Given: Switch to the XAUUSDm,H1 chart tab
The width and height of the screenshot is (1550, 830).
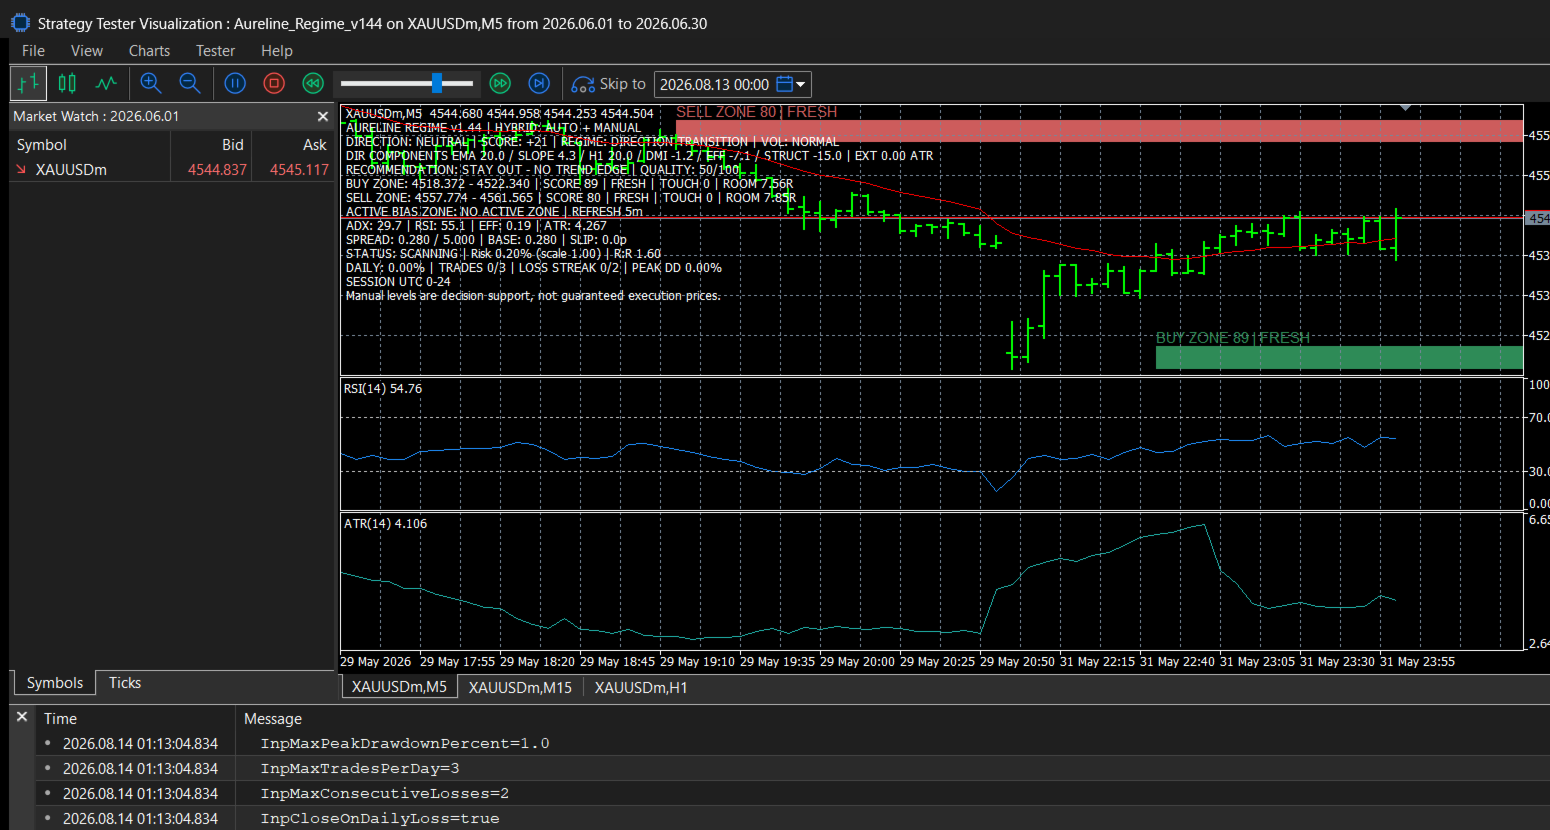Looking at the screenshot, I should pyautogui.click(x=641, y=687).
